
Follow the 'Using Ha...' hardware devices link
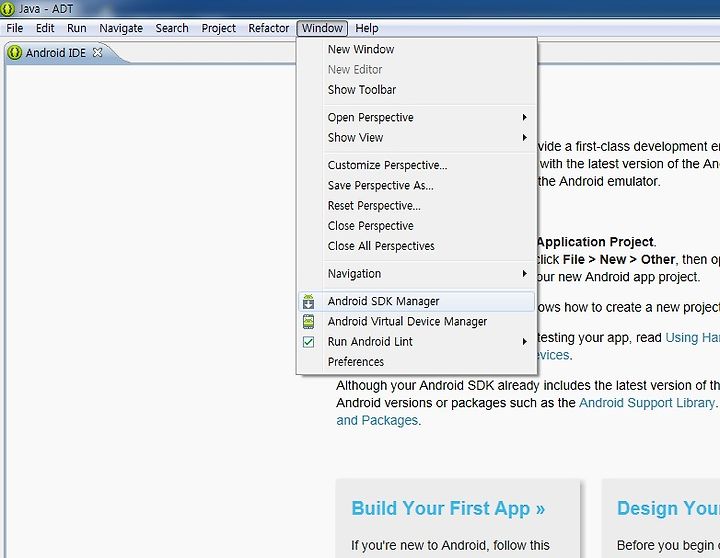pyautogui.click(x=692, y=338)
